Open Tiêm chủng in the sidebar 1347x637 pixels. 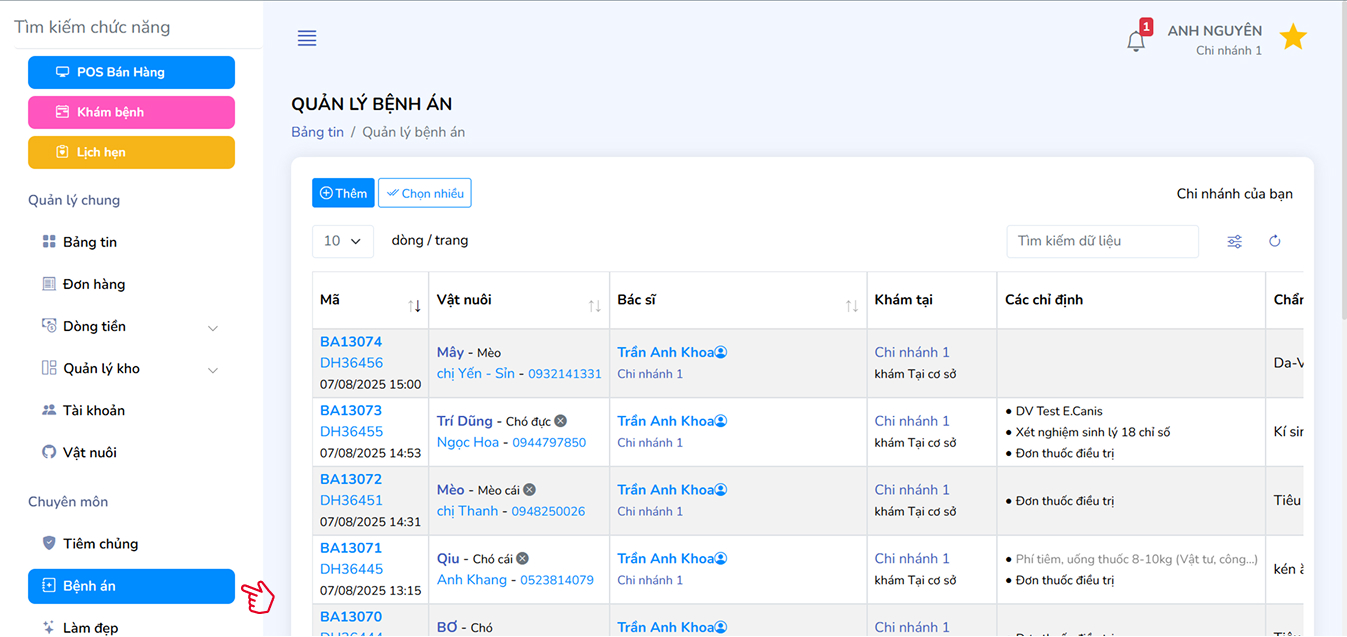coord(100,544)
